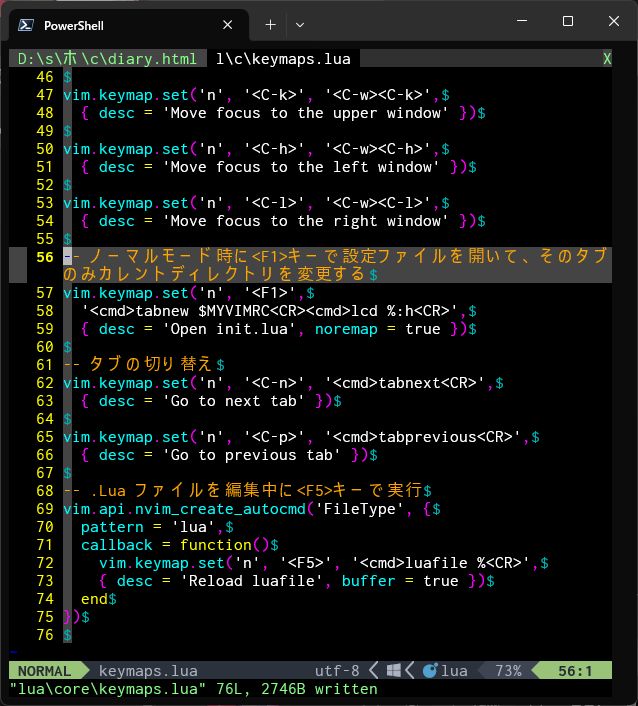The image size is (638, 706).
Task: Close the PowerShell terminal tab
Action: point(228,24)
